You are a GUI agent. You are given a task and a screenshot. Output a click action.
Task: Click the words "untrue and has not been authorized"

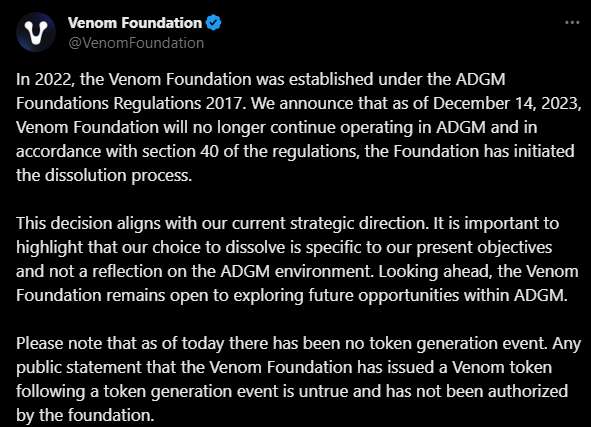[x=433, y=392]
